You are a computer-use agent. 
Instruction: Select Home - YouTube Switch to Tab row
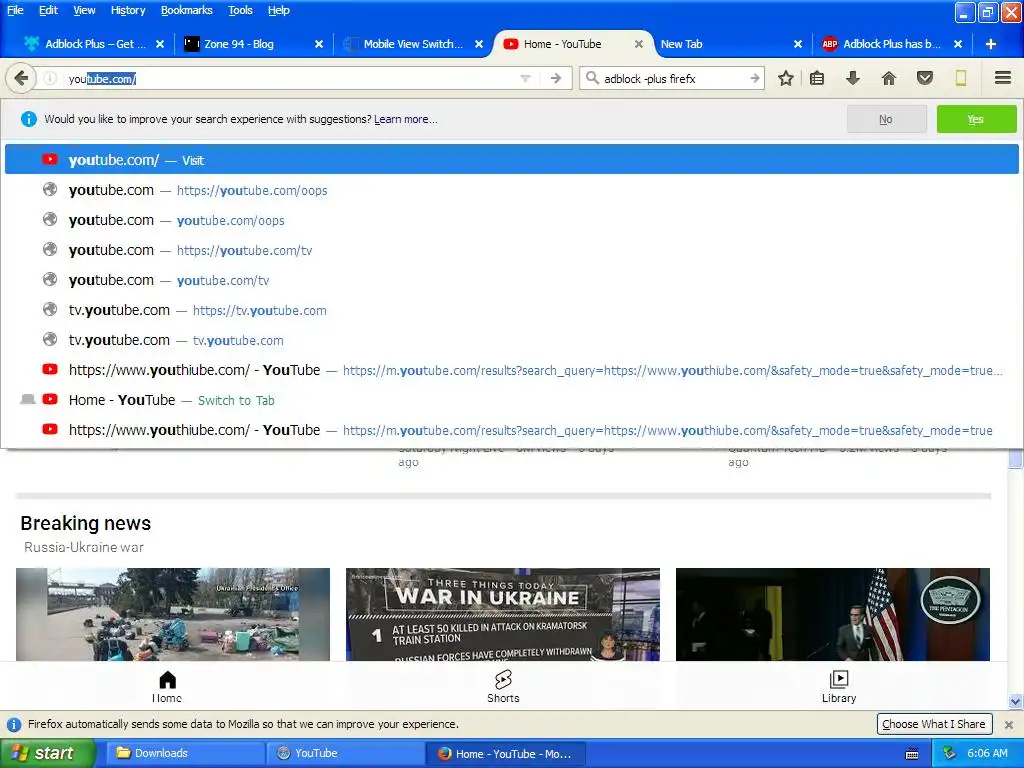click(x=511, y=400)
